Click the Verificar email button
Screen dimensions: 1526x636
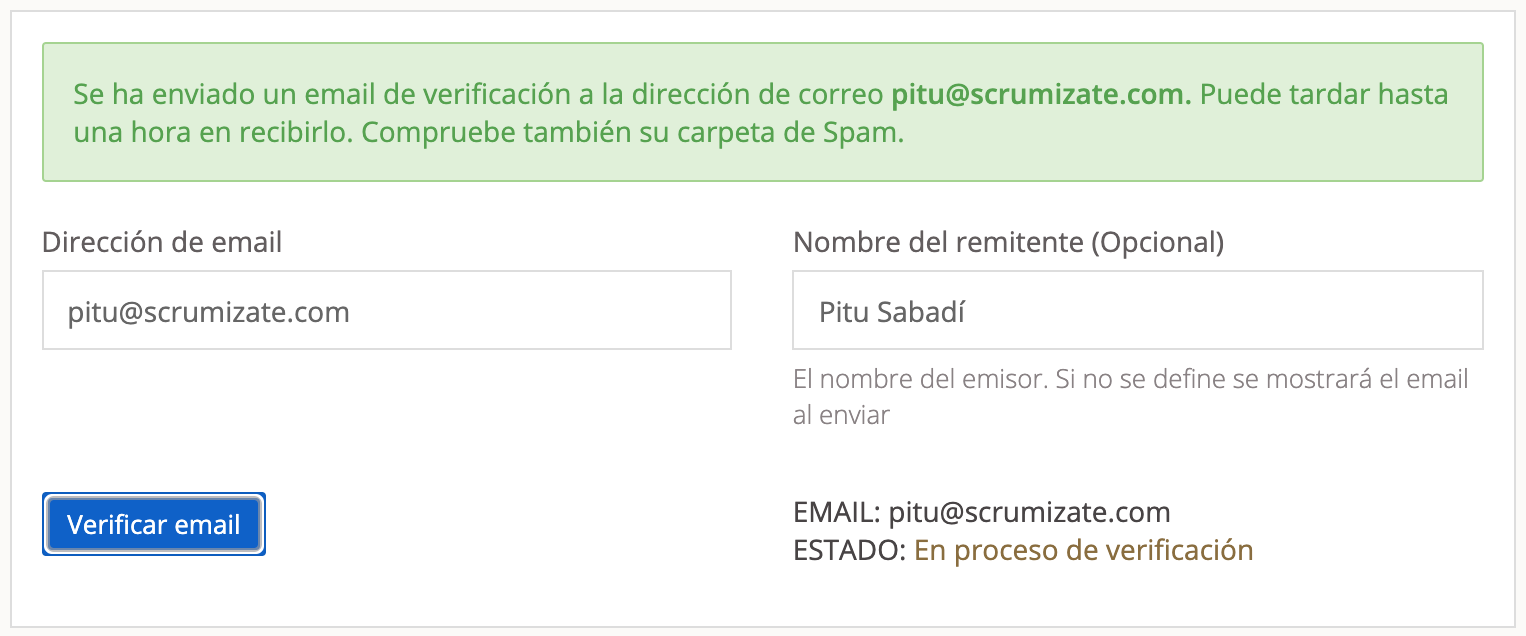coord(153,524)
